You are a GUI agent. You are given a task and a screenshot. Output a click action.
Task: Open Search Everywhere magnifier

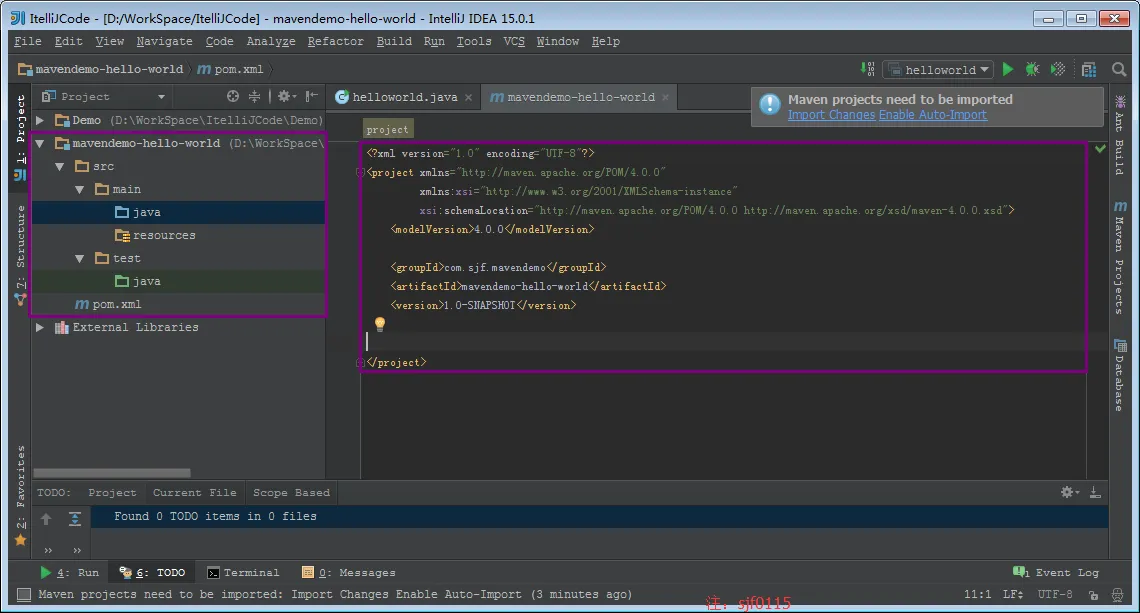click(x=1119, y=69)
